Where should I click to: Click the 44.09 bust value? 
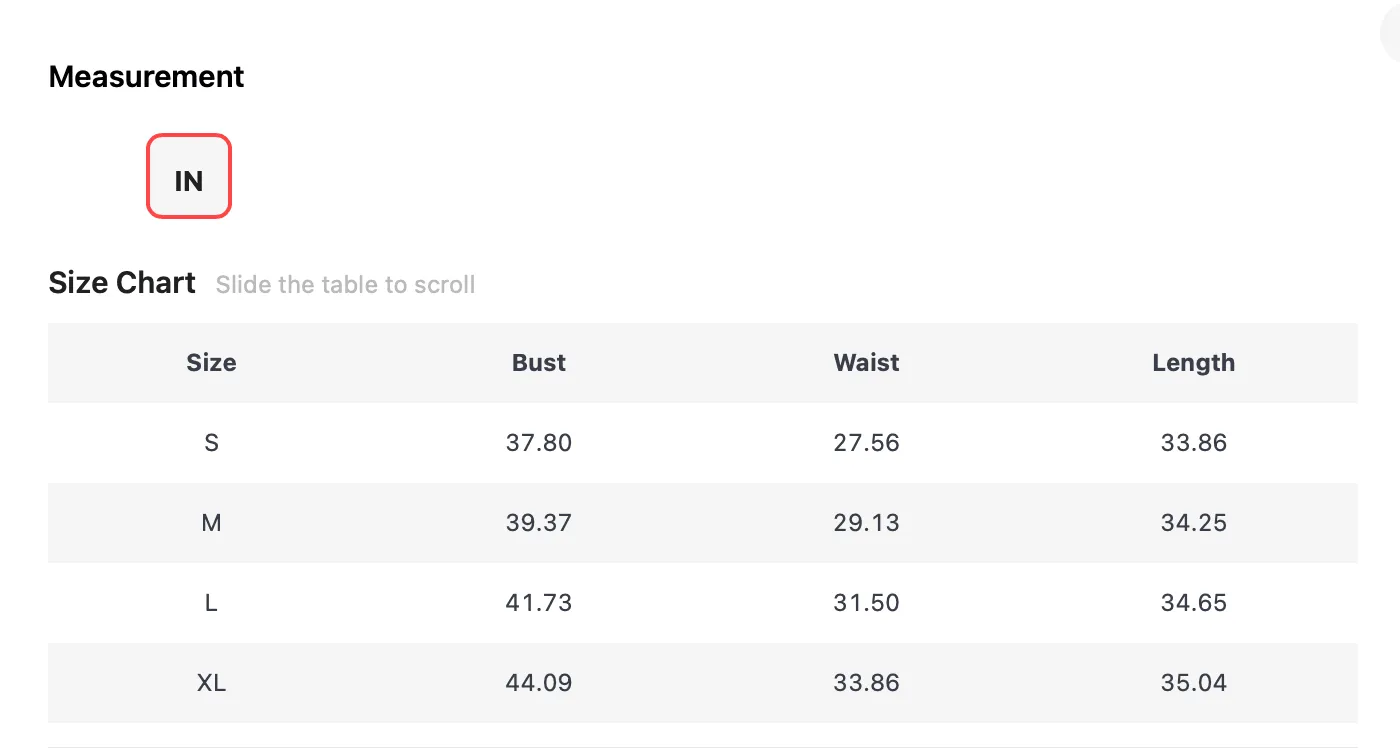click(539, 682)
